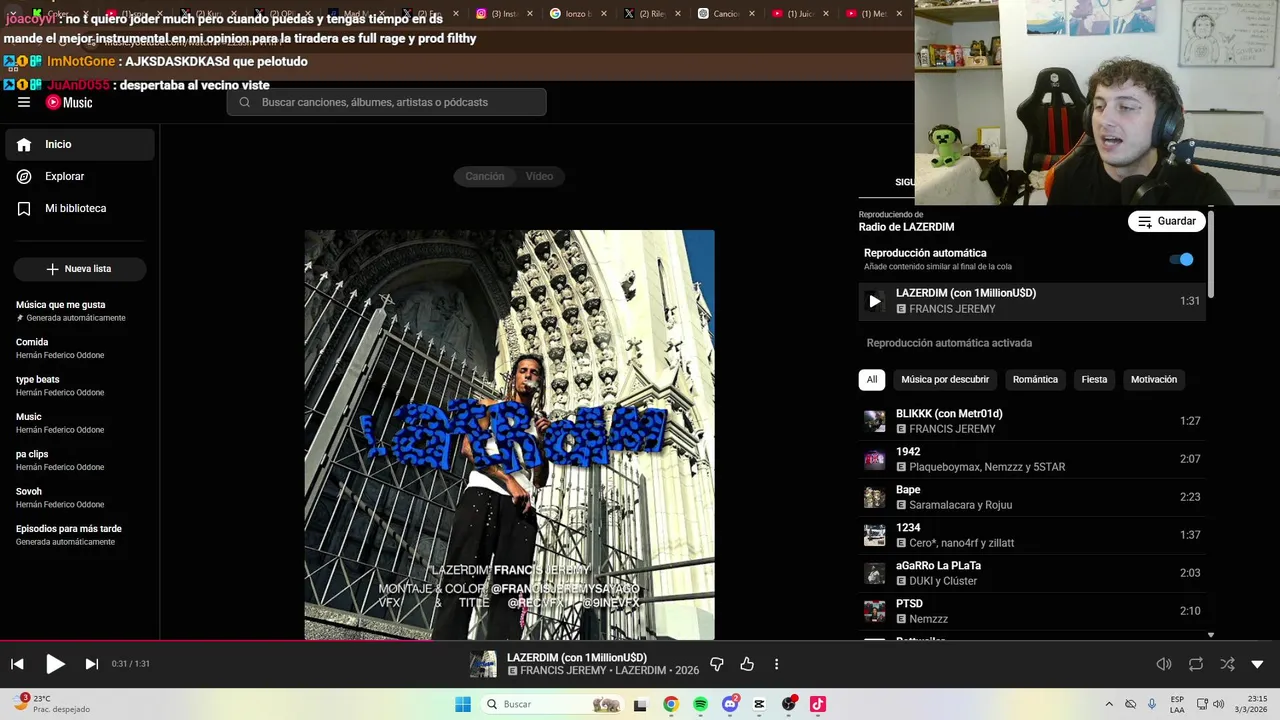Screen dimensions: 1280x720
Task: Toggle Reproducción automática switch
Action: 1182,259
